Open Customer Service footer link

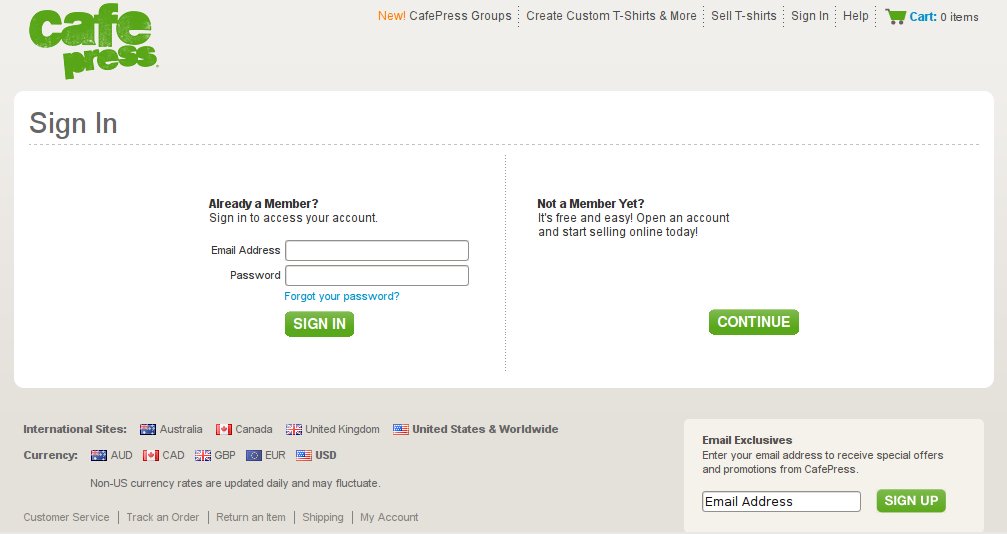66,517
